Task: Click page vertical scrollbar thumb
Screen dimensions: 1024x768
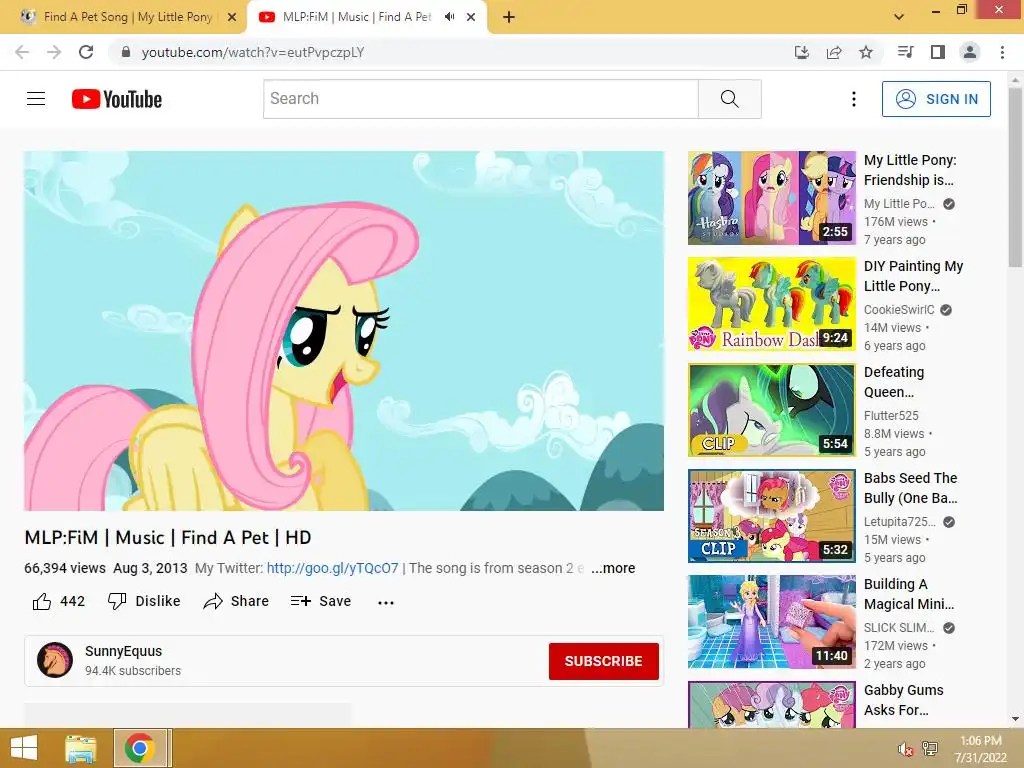Action: pos(1016,176)
